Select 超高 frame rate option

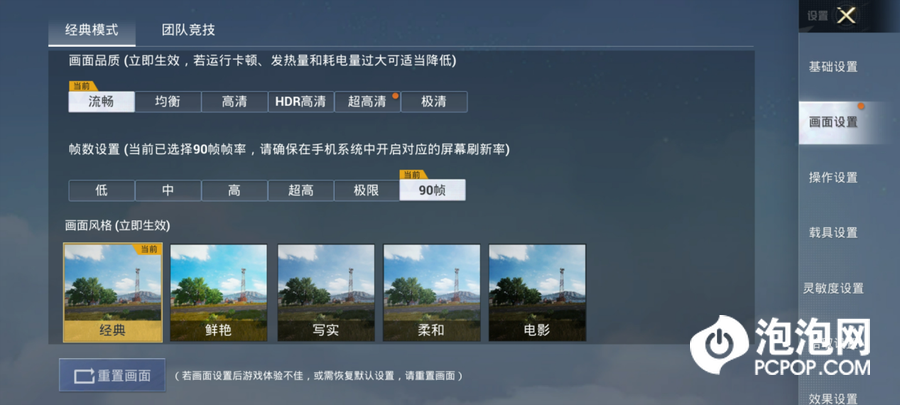point(301,190)
